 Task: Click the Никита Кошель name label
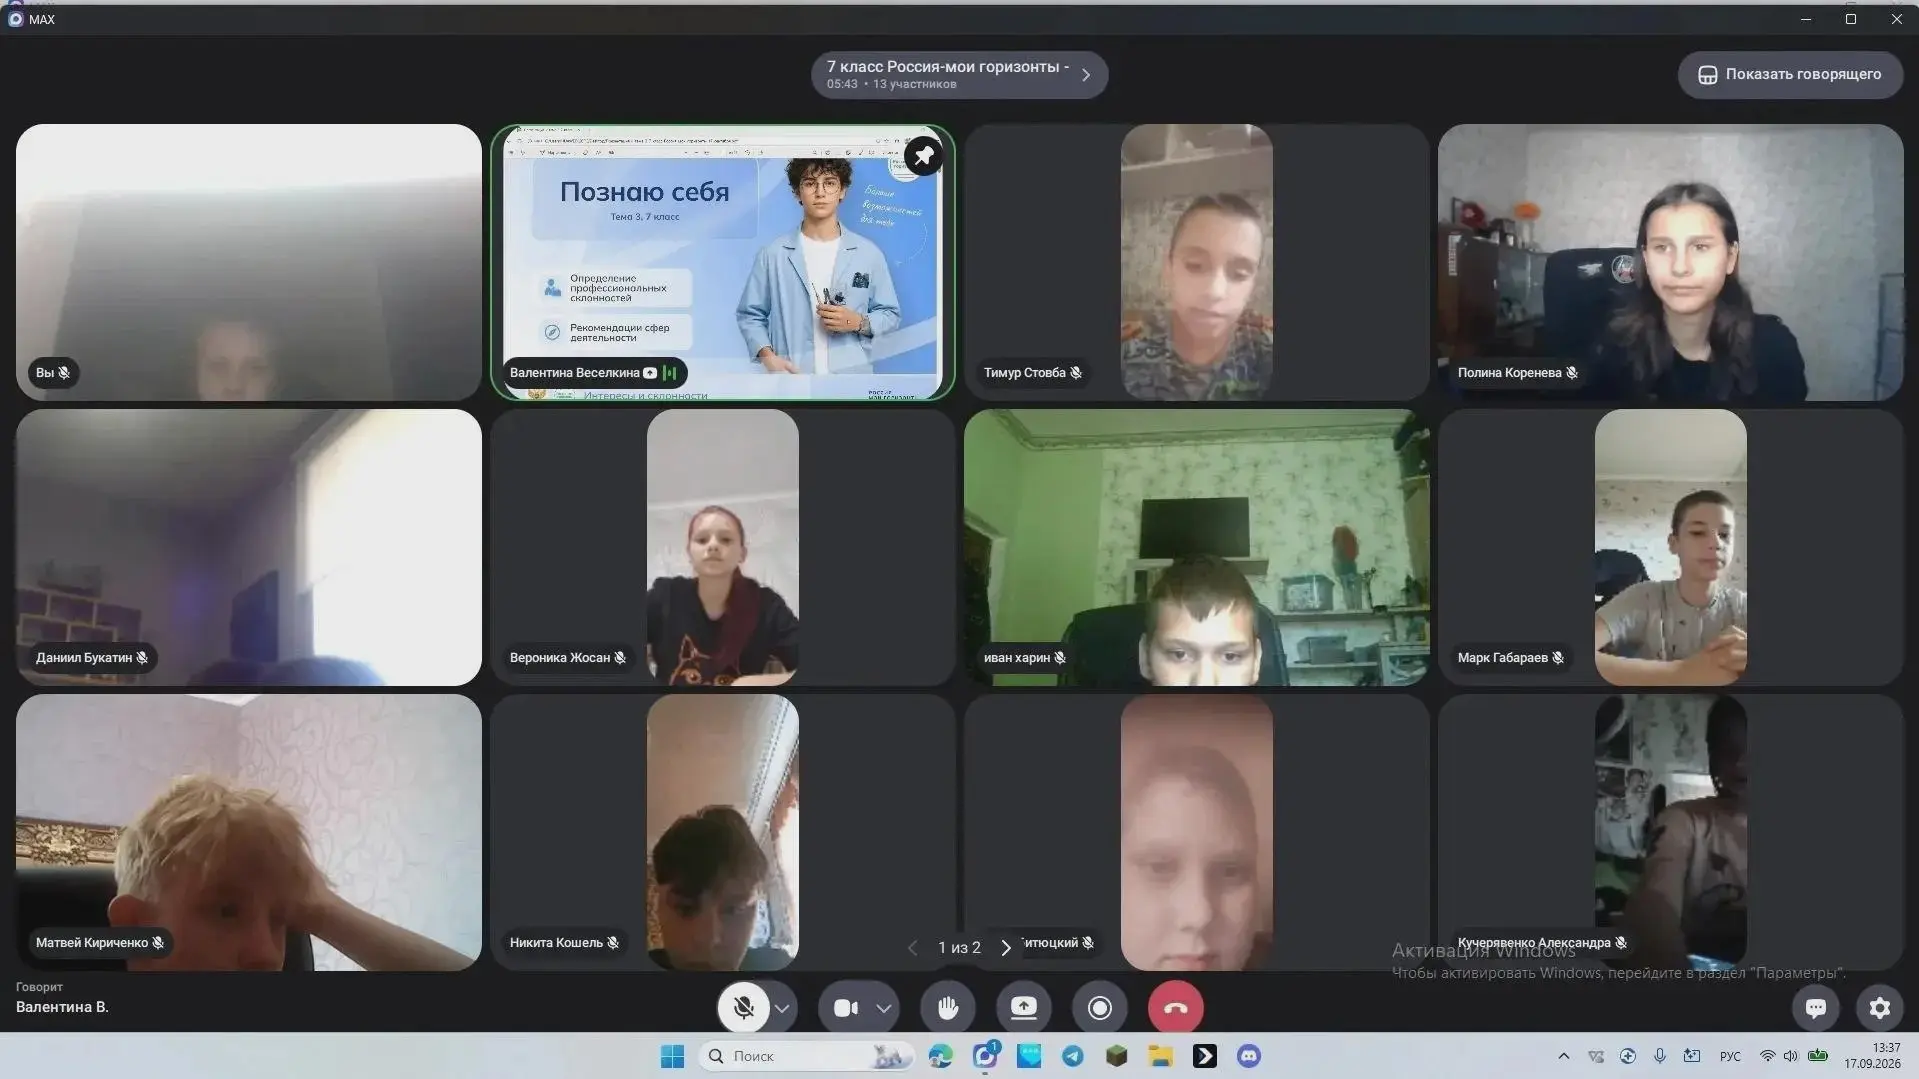tap(564, 943)
